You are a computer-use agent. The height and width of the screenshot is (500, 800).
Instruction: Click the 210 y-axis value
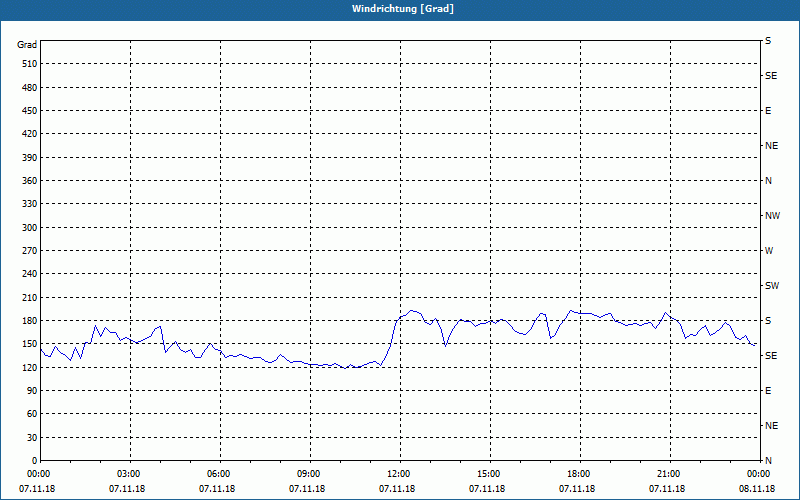pyautogui.click(x=30, y=297)
